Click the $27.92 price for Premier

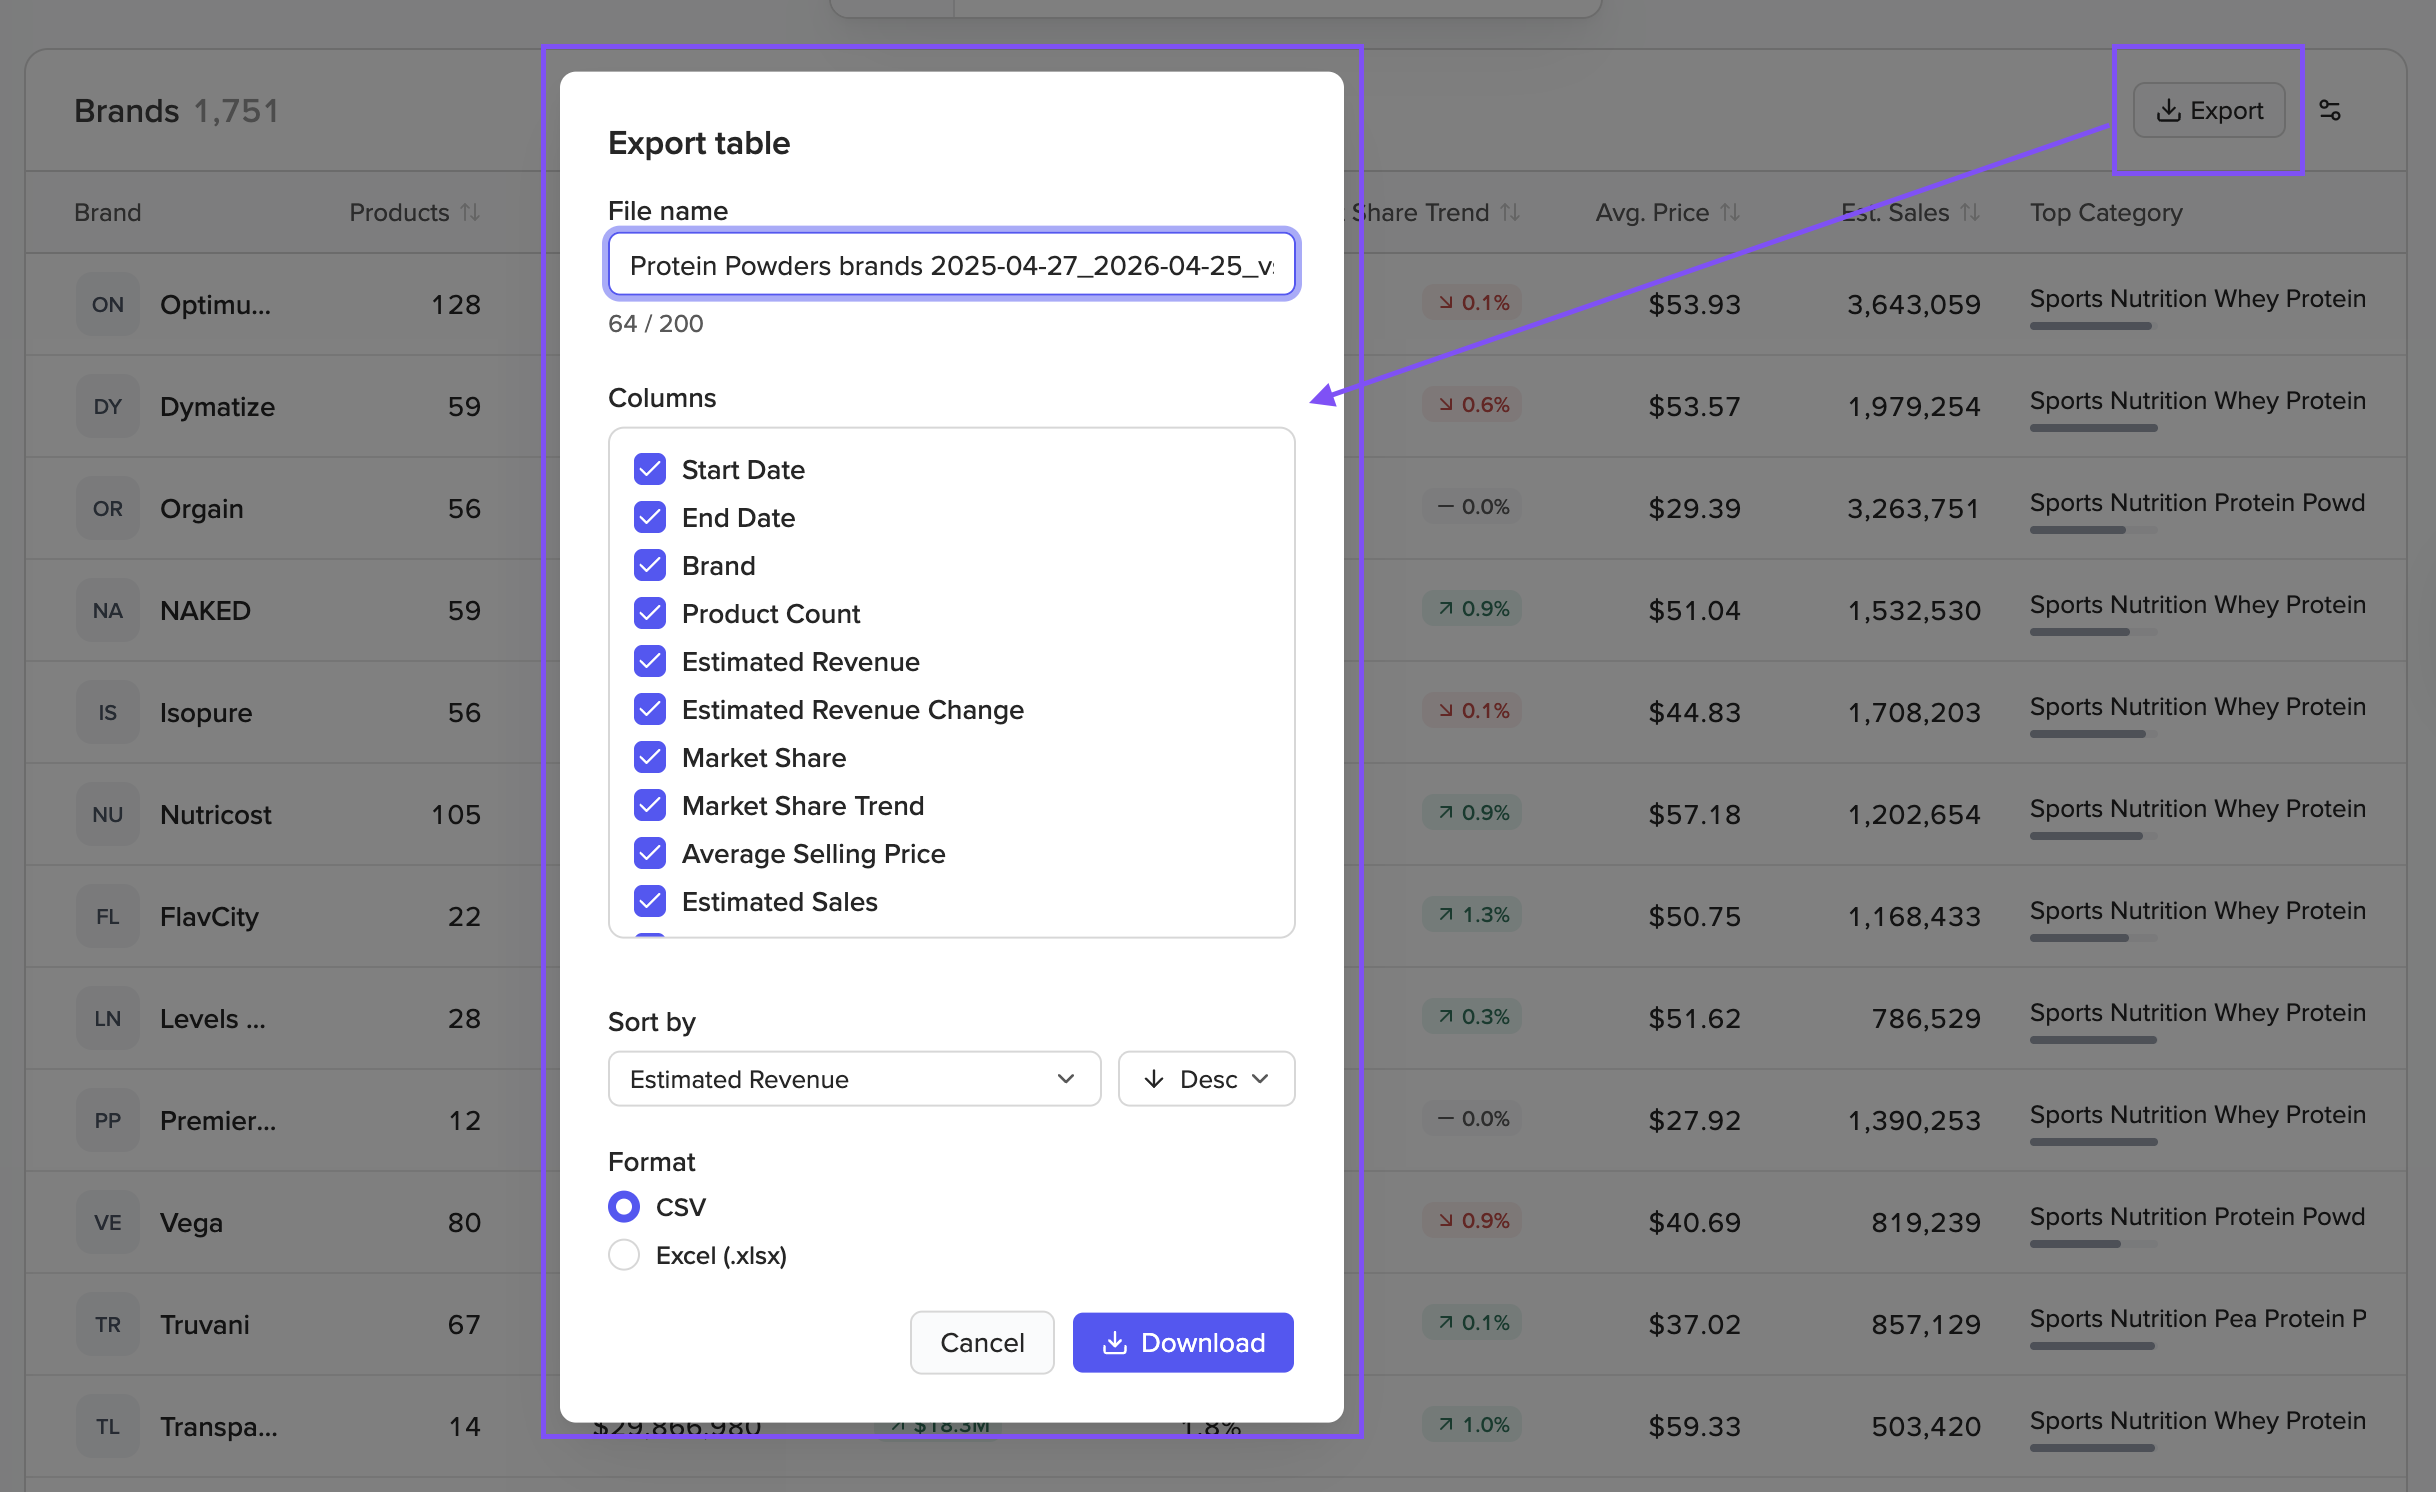click(x=1694, y=1121)
